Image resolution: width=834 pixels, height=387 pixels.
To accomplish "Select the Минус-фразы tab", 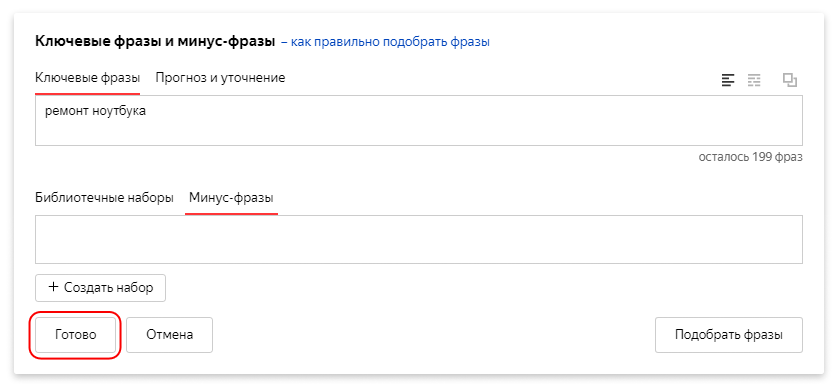I will click(231, 198).
